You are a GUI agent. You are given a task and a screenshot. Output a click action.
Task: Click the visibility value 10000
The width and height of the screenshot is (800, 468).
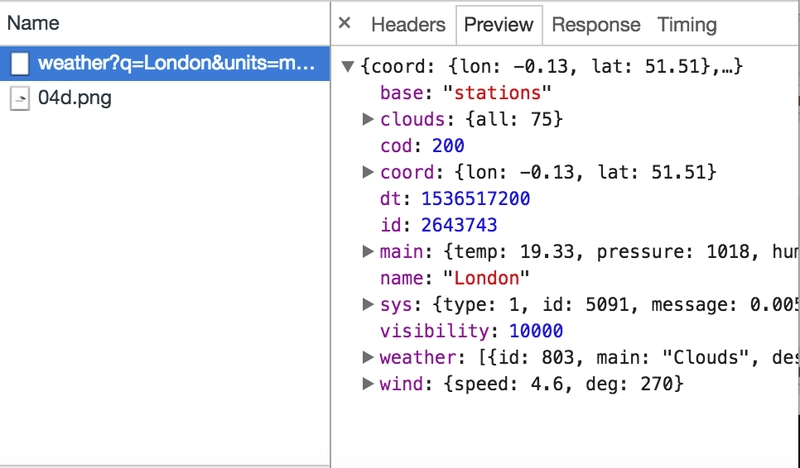(536, 331)
